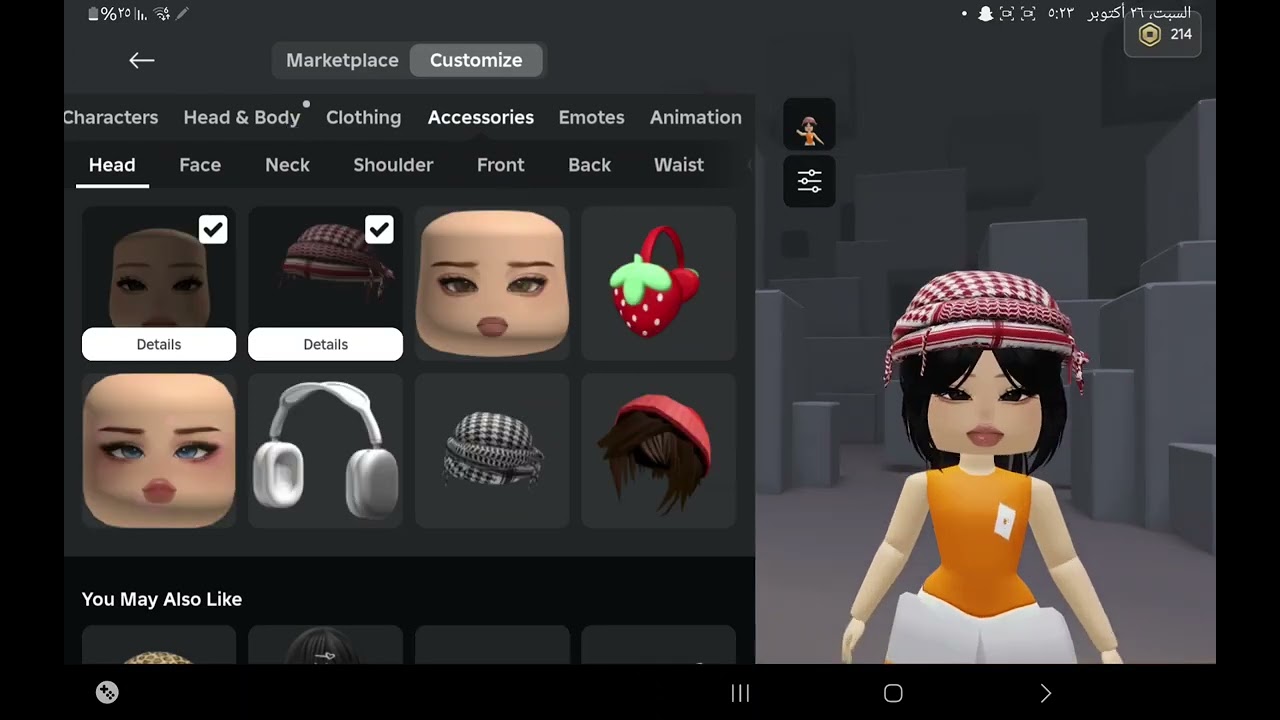Select the Head accessories subtab
Image resolution: width=1280 pixels, height=720 pixels.
[112, 165]
